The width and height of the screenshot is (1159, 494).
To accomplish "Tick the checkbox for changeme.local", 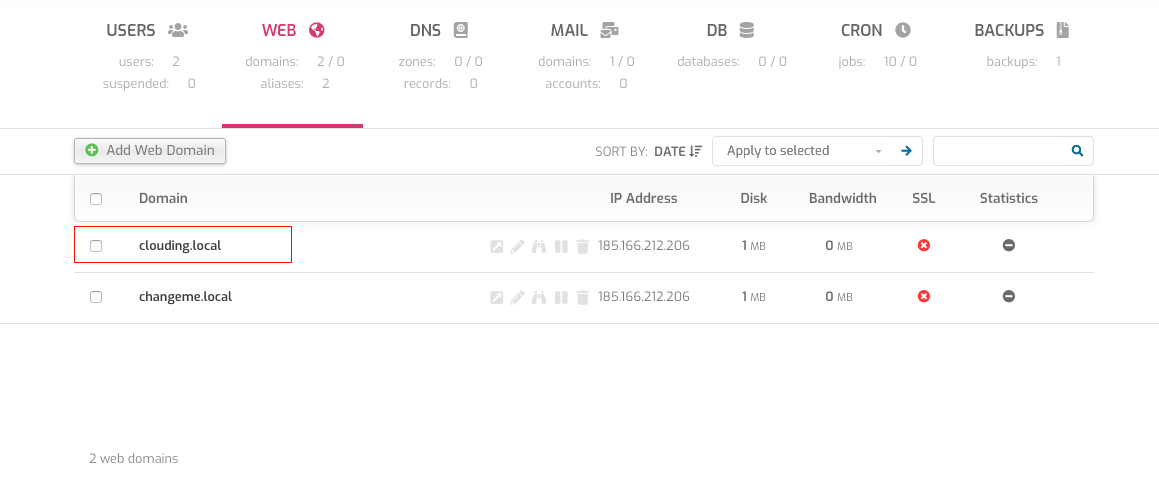I will (x=96, y=297).
